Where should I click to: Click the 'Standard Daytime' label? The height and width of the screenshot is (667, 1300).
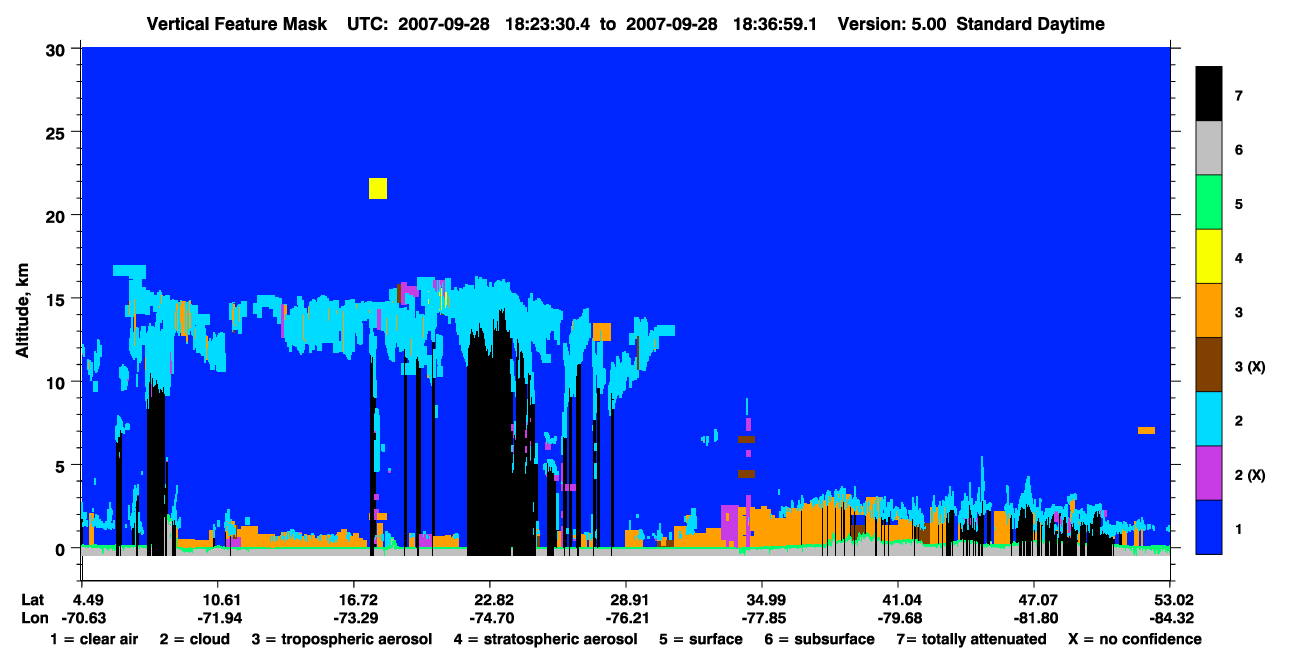pos(1030,24)
